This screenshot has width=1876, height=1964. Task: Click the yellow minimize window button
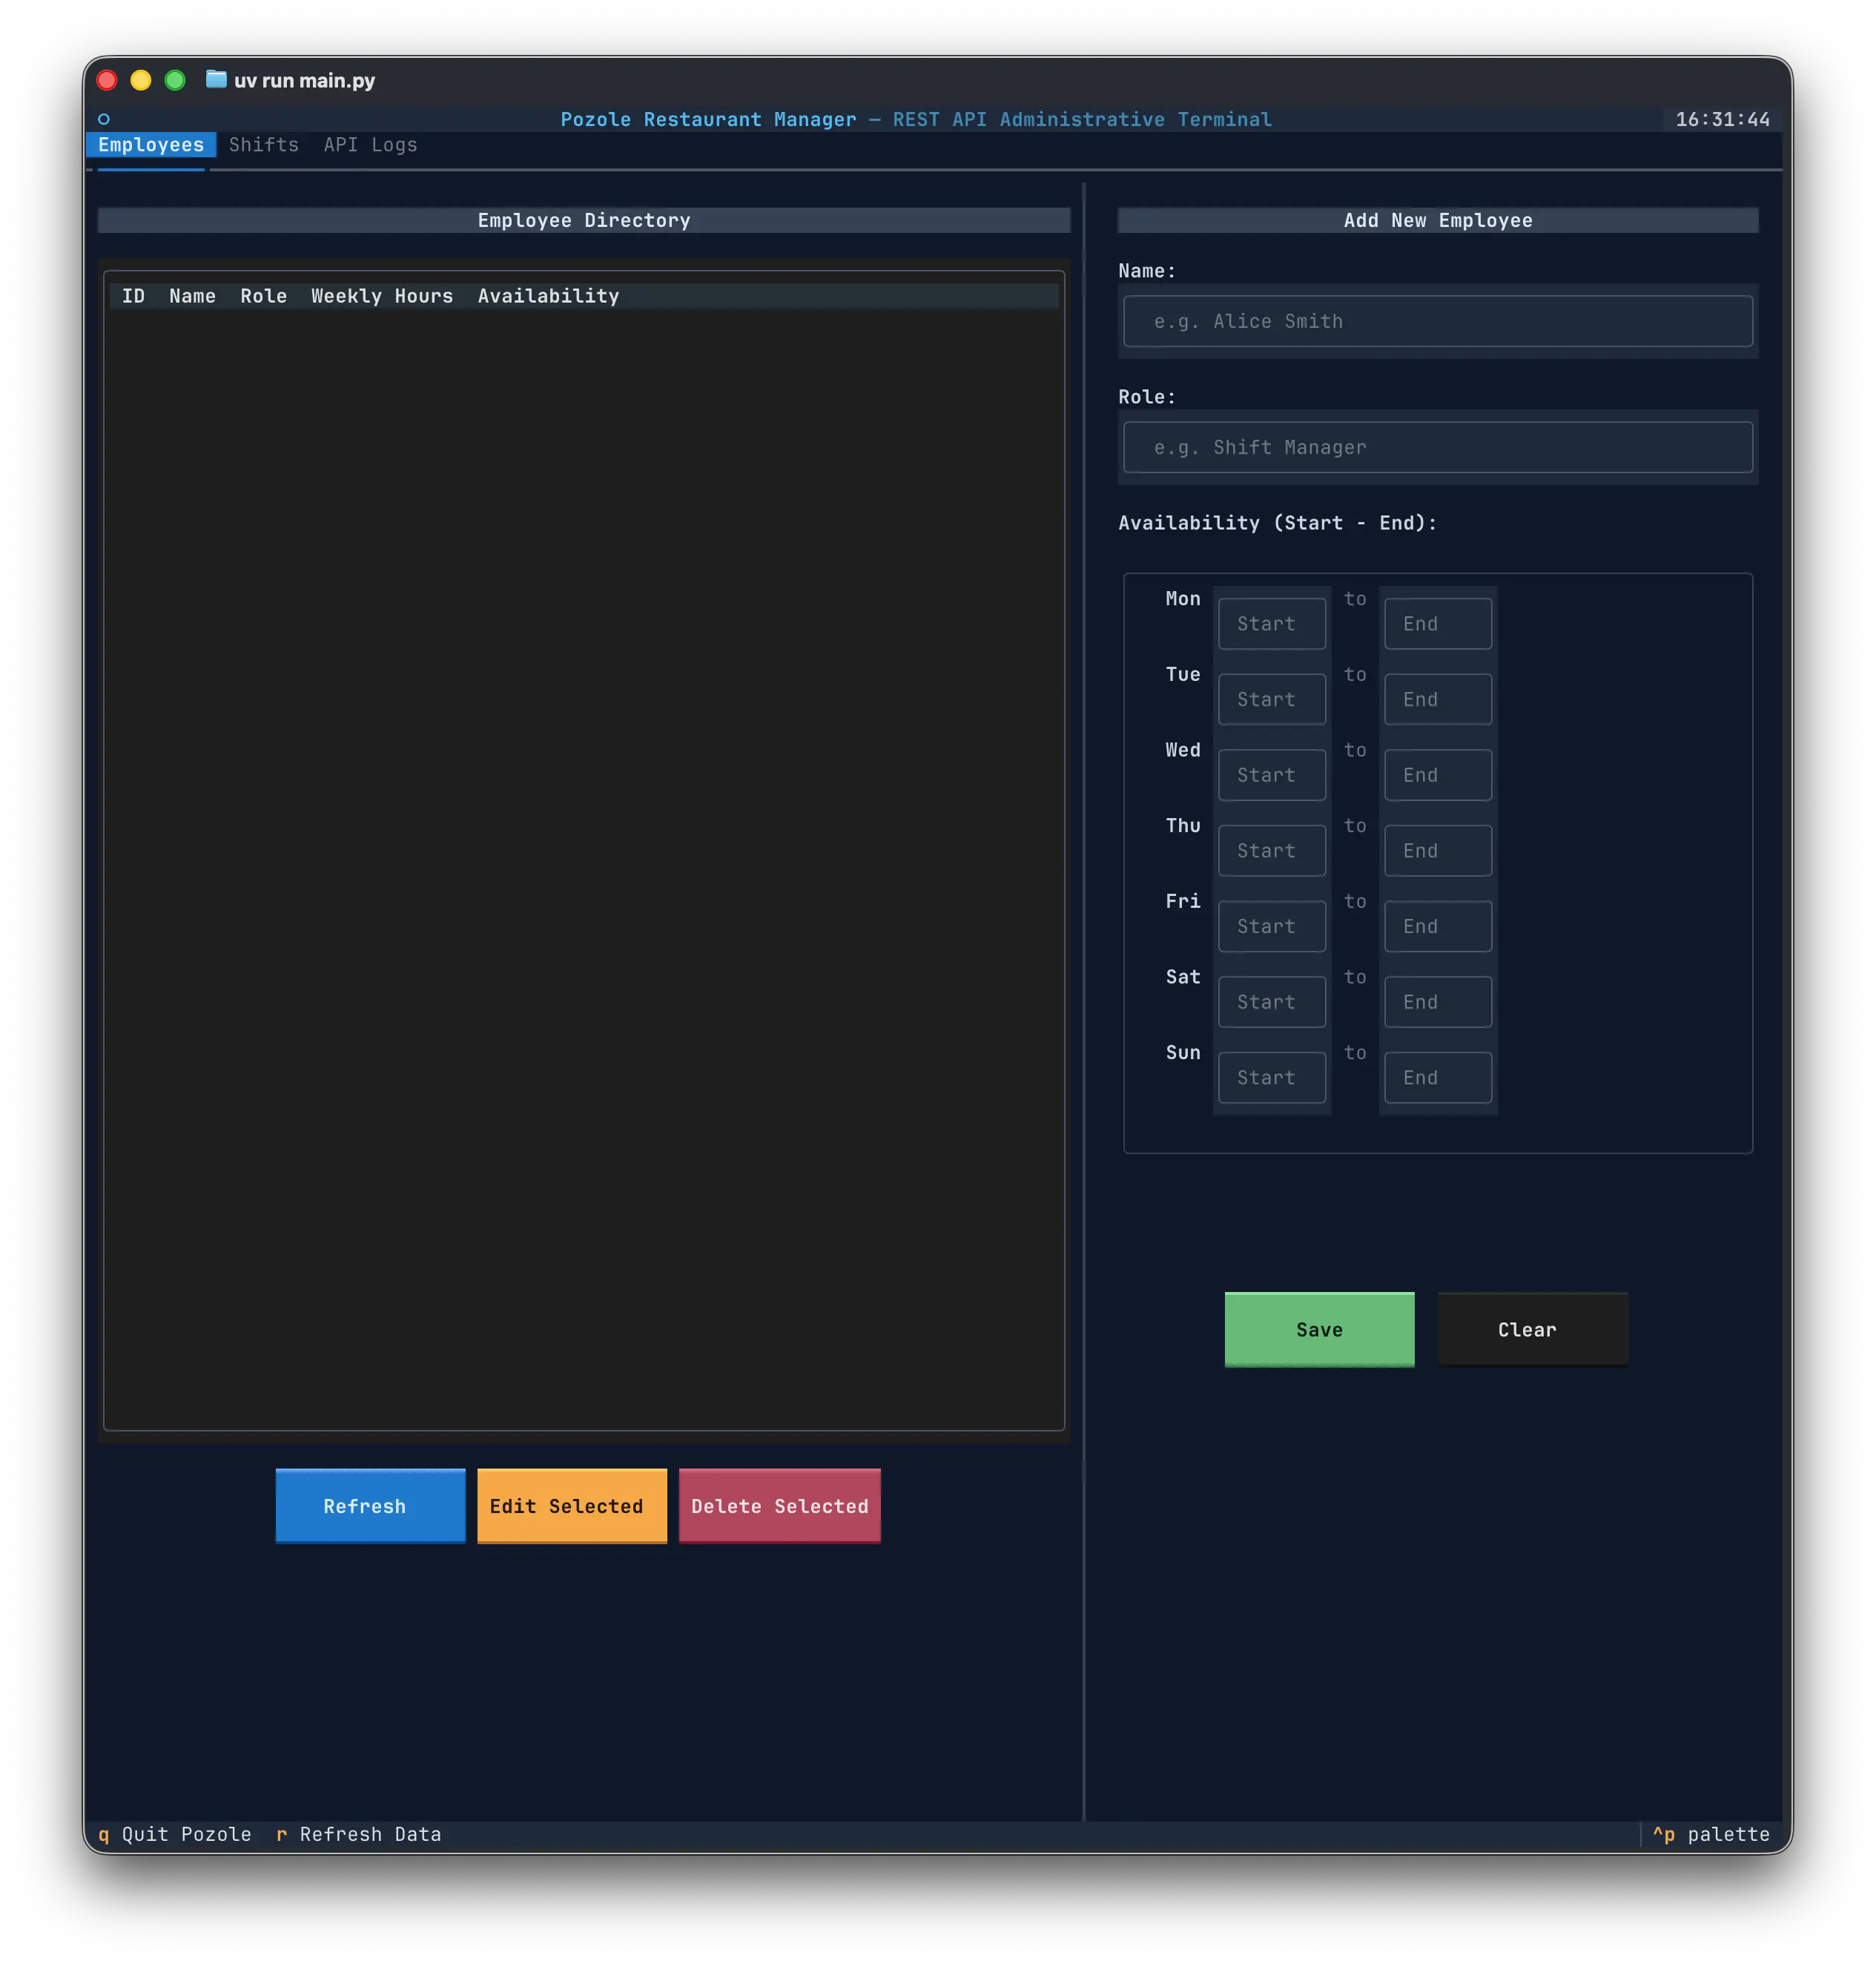tap(141, 80)
